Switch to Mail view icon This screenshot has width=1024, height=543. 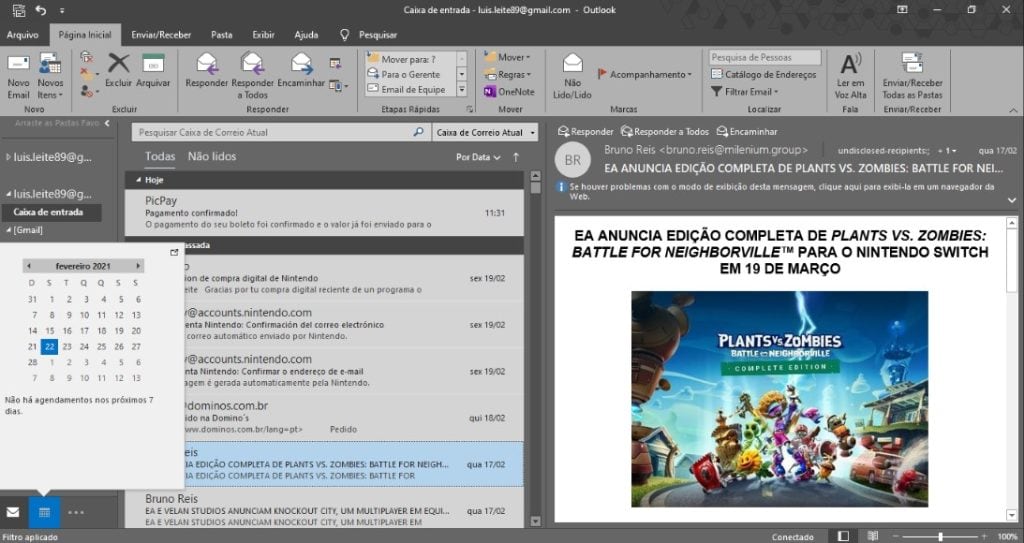click(13, 512)
